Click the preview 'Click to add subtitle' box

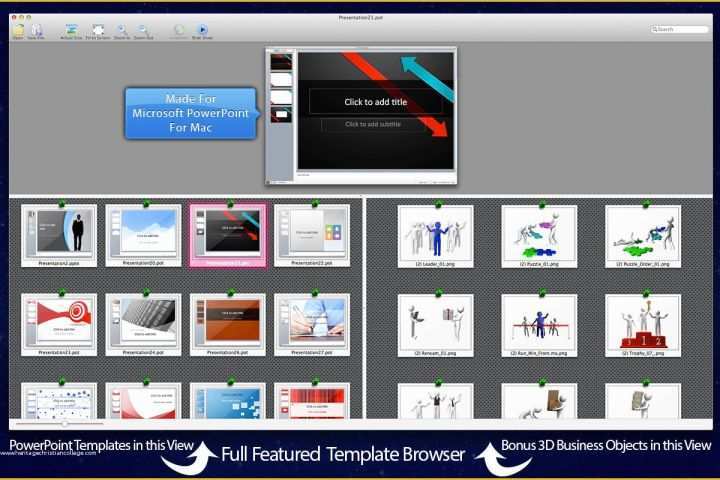point(373,124)
